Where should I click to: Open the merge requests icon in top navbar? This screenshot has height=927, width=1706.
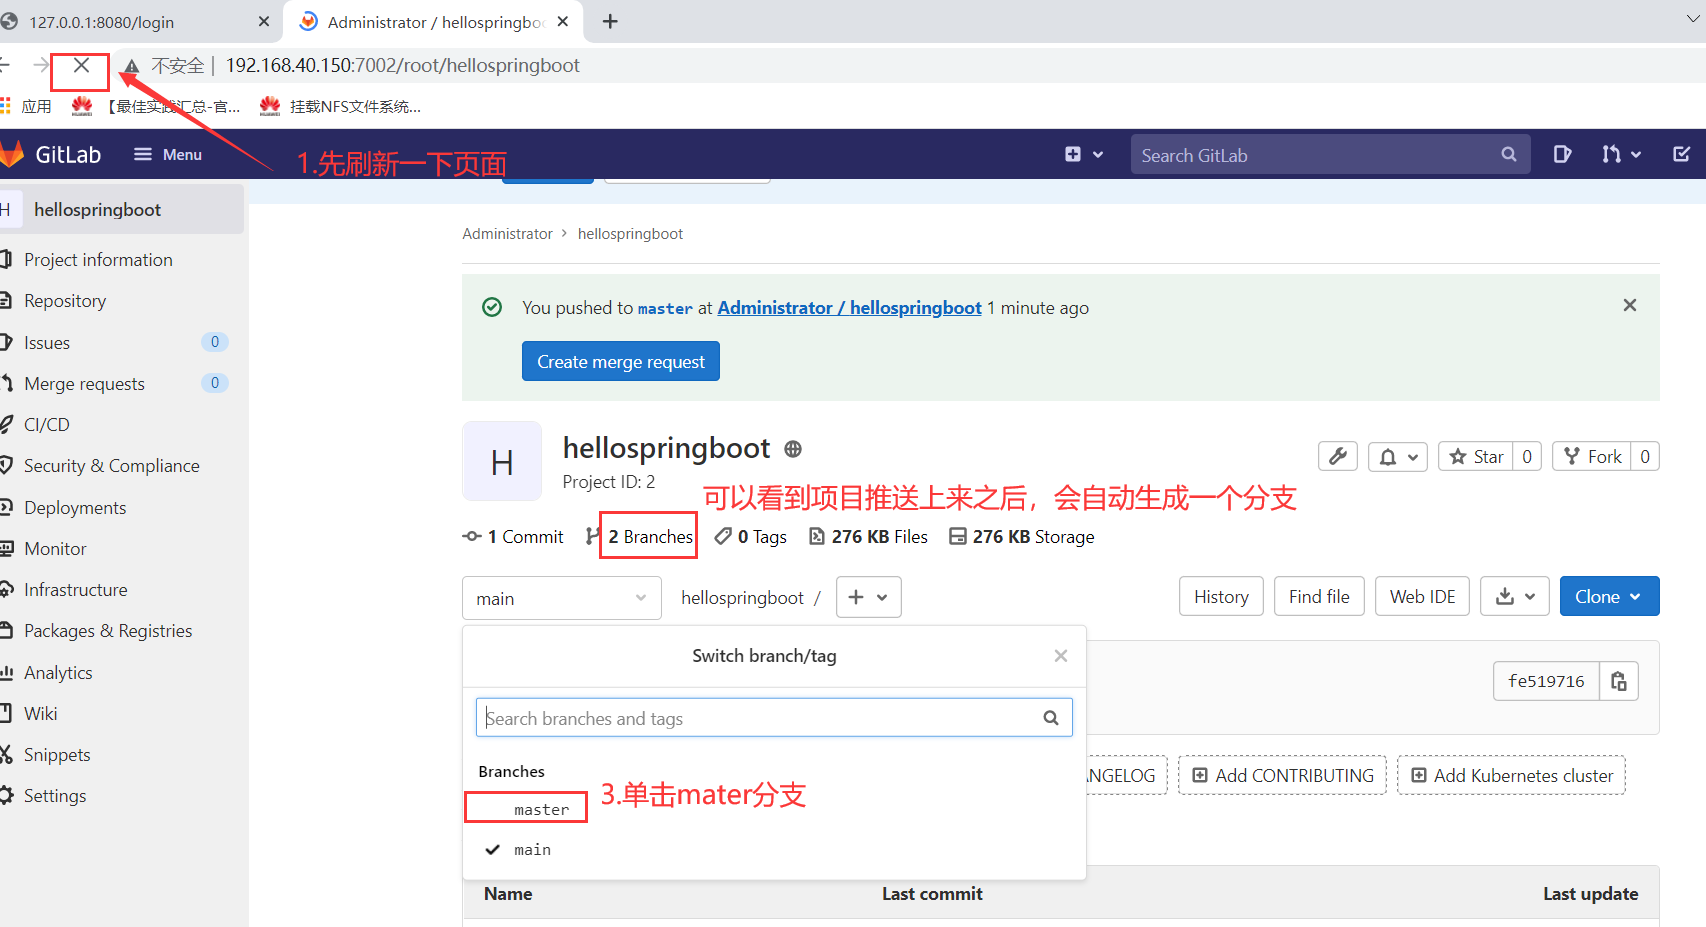click(x=1621, y=154)
